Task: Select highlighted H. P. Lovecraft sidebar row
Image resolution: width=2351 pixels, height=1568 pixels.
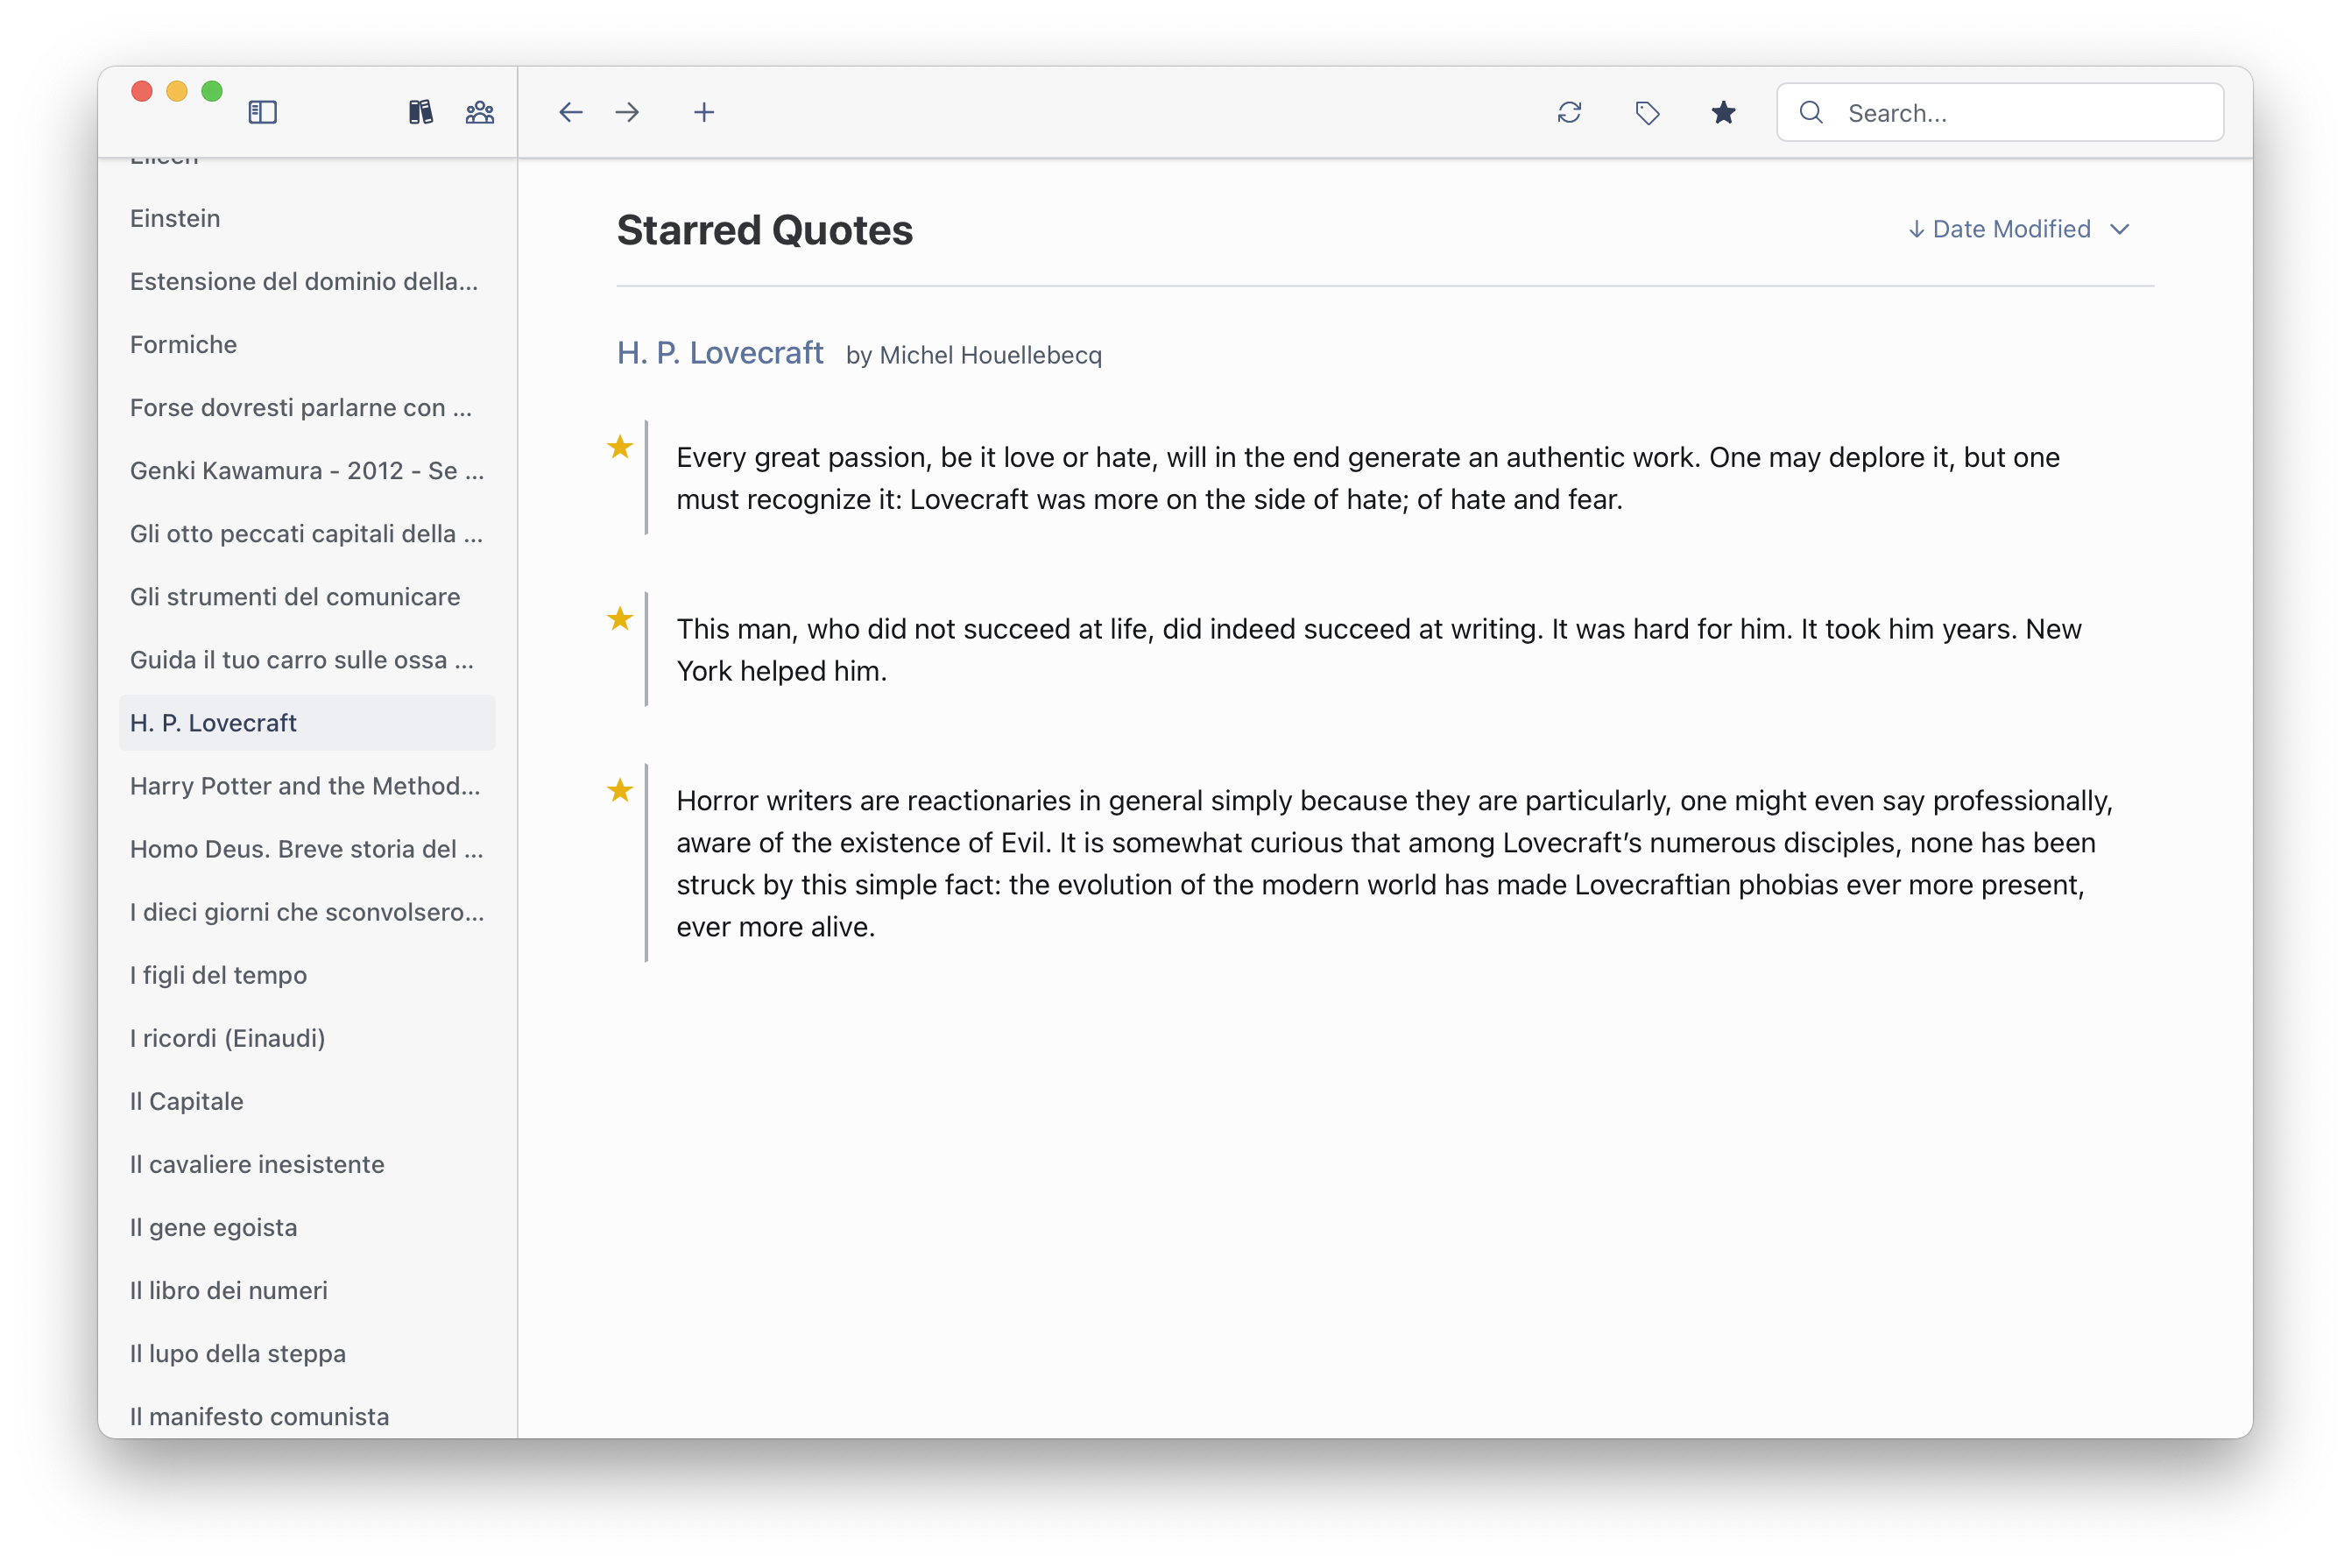Action: tap(307, 722)
